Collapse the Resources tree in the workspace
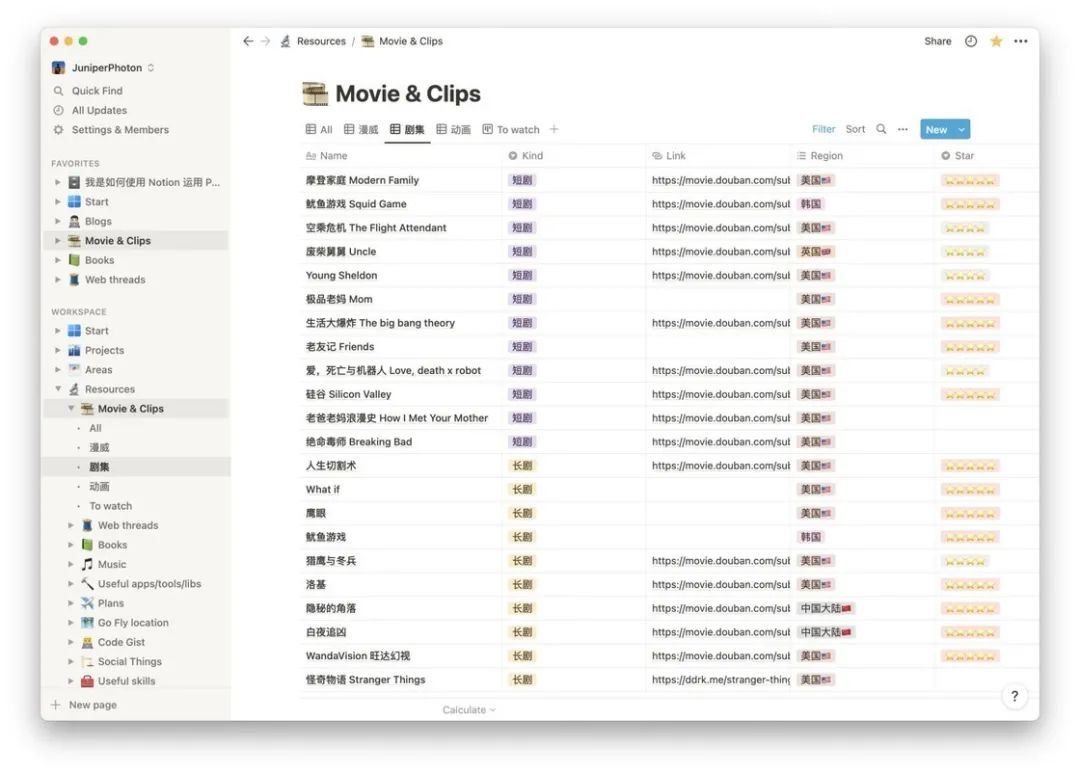The height and width of the screenshot is (774, 1080). (x=58, y=389)
